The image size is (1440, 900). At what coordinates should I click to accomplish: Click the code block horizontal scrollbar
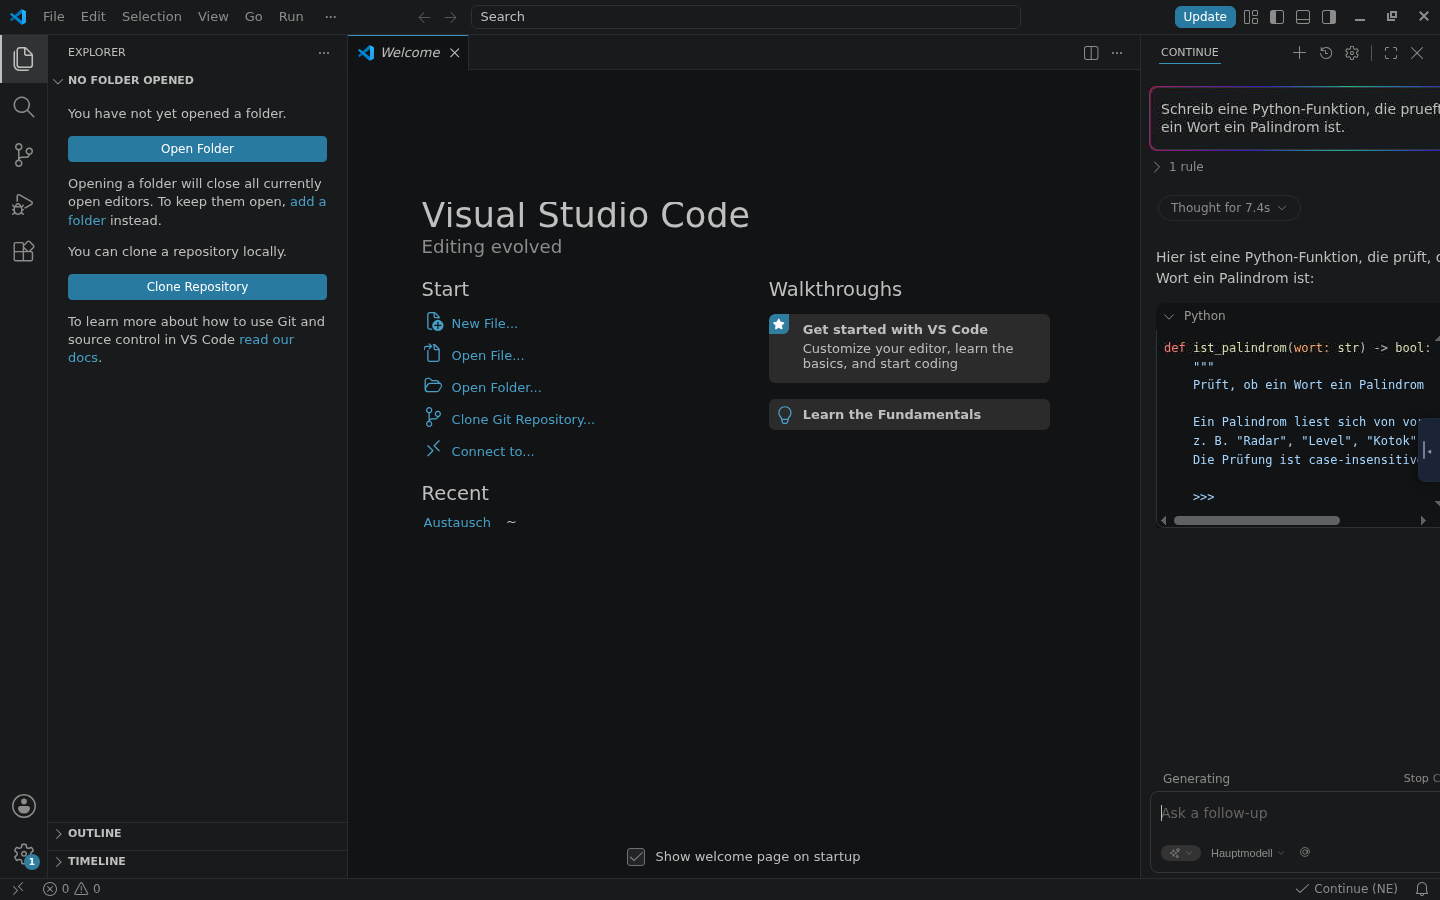point(1256,520)
